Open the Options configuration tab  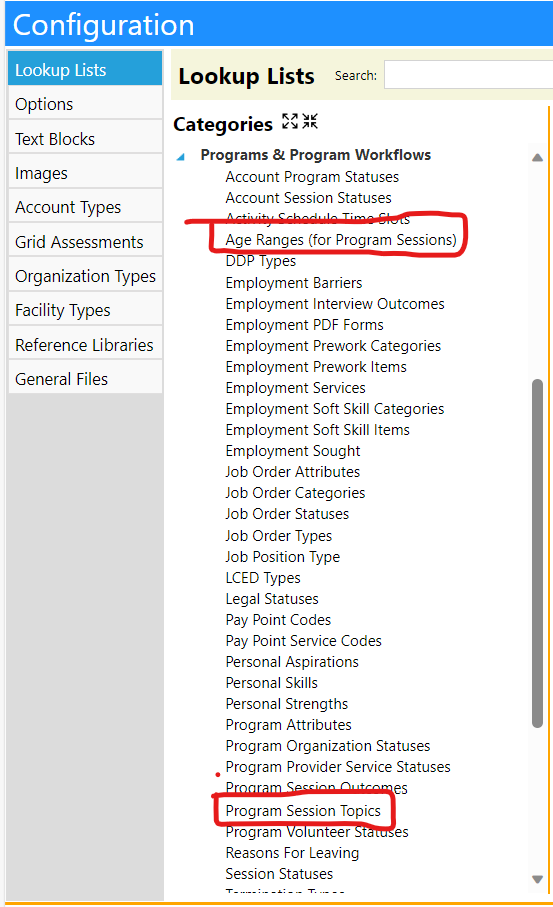click(86, 104)
